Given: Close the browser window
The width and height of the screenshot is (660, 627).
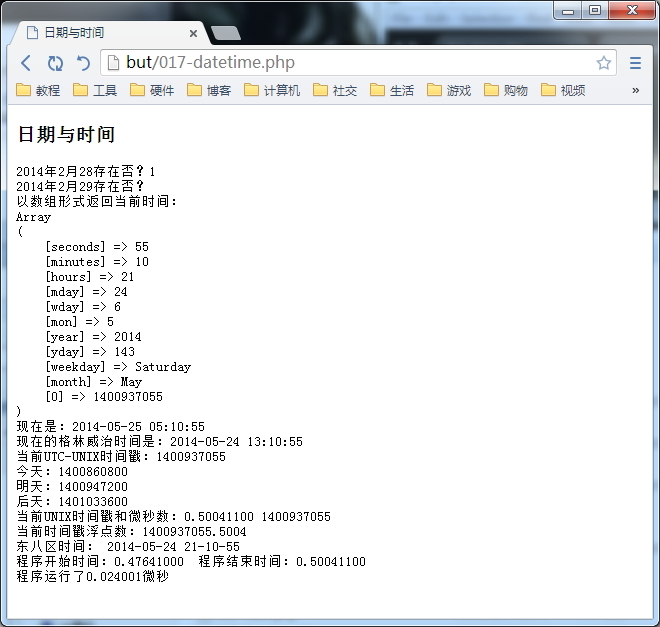Looking at the screenshot, I should click(x=632, y=11).
